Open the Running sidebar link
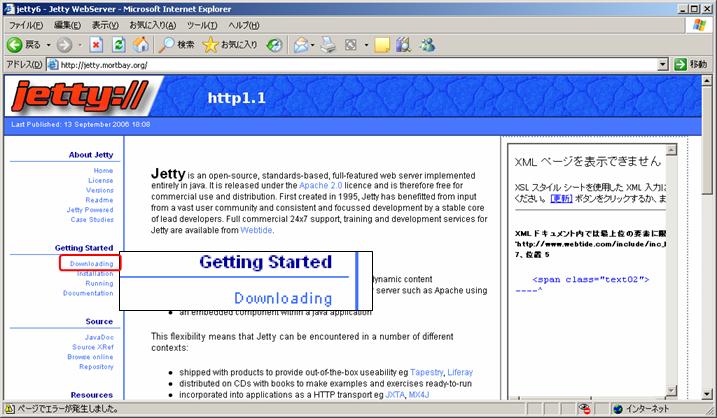This screenshot has height=418, width=717. coord(99,284)
